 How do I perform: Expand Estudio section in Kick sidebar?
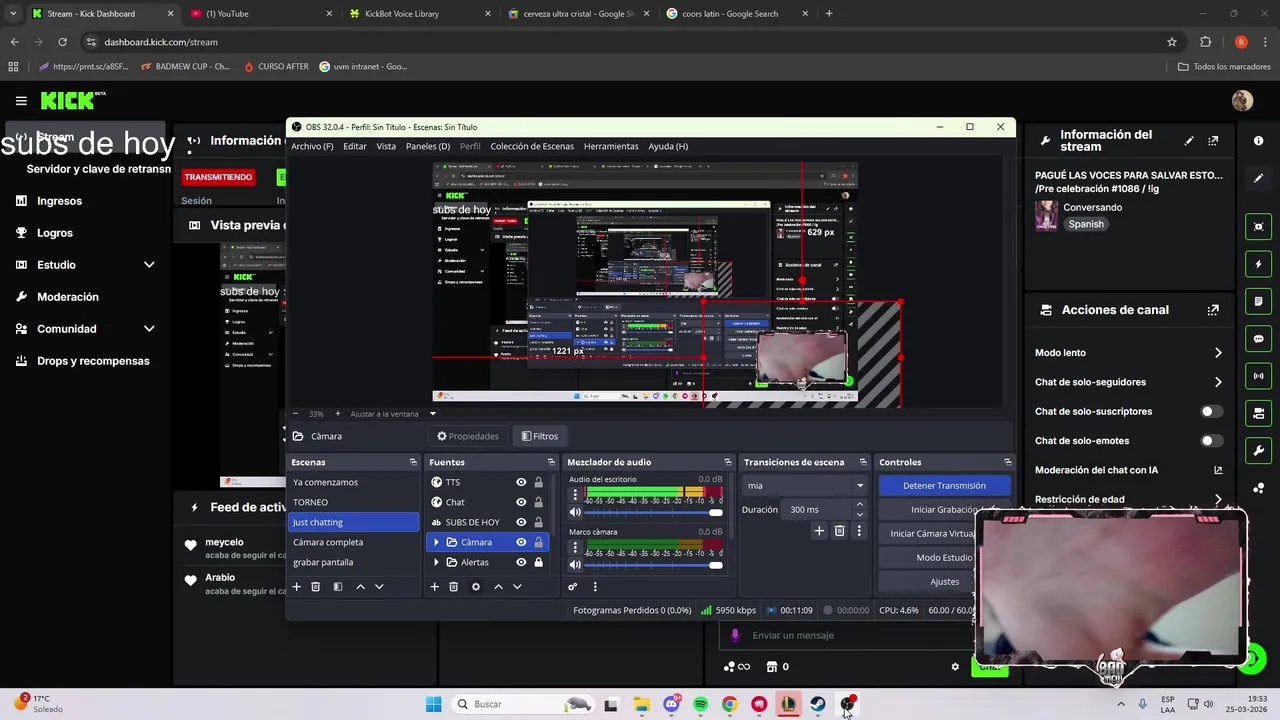click(149, 265)
